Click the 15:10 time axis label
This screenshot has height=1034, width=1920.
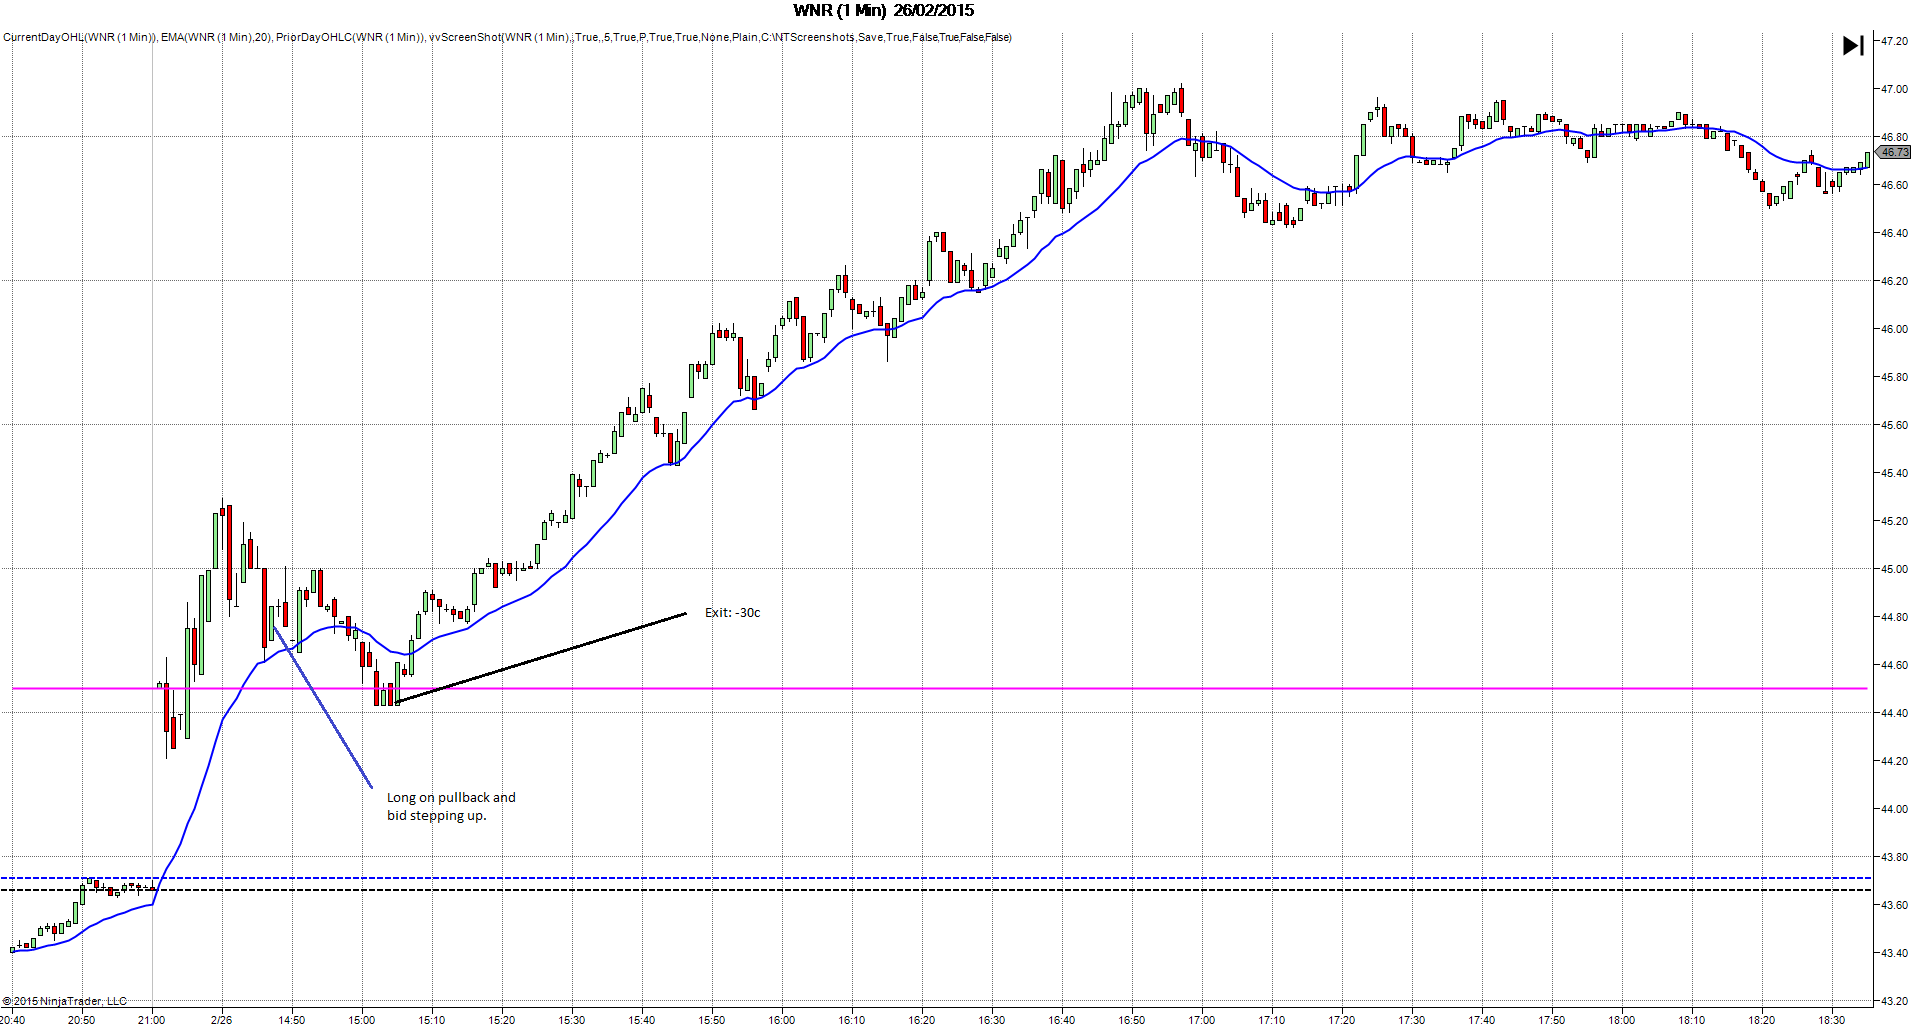pyautogui.click(x=432, y=1020)
